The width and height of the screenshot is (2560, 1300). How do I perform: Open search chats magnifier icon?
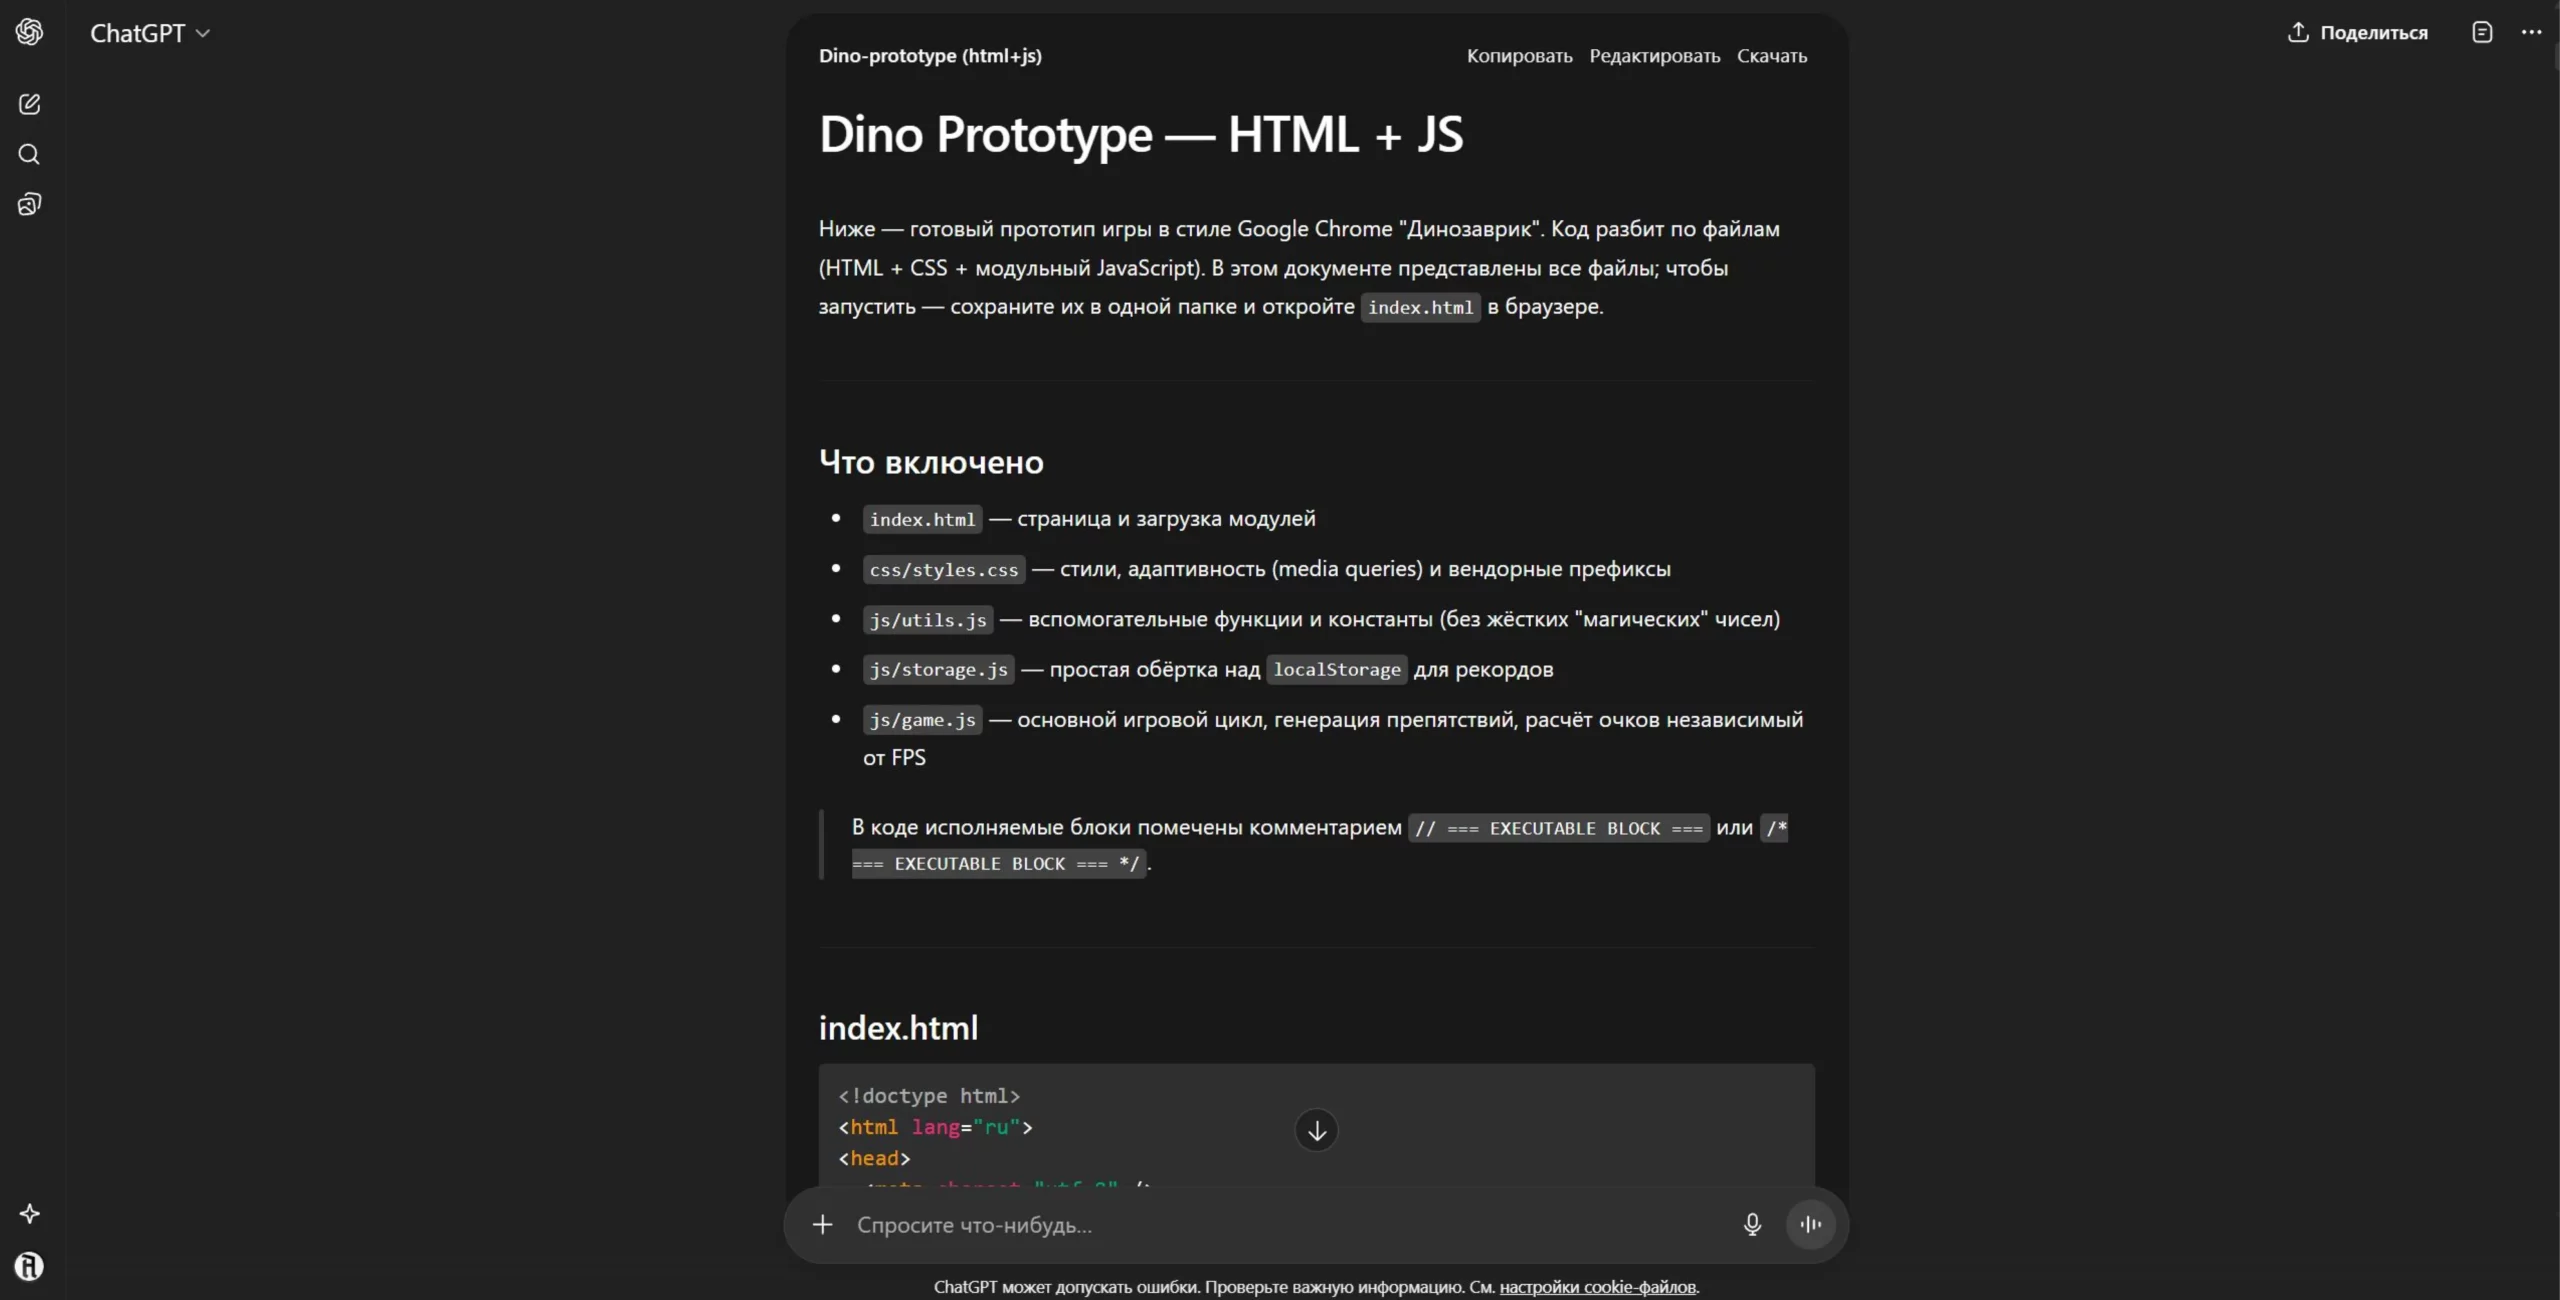click(29, 154)
